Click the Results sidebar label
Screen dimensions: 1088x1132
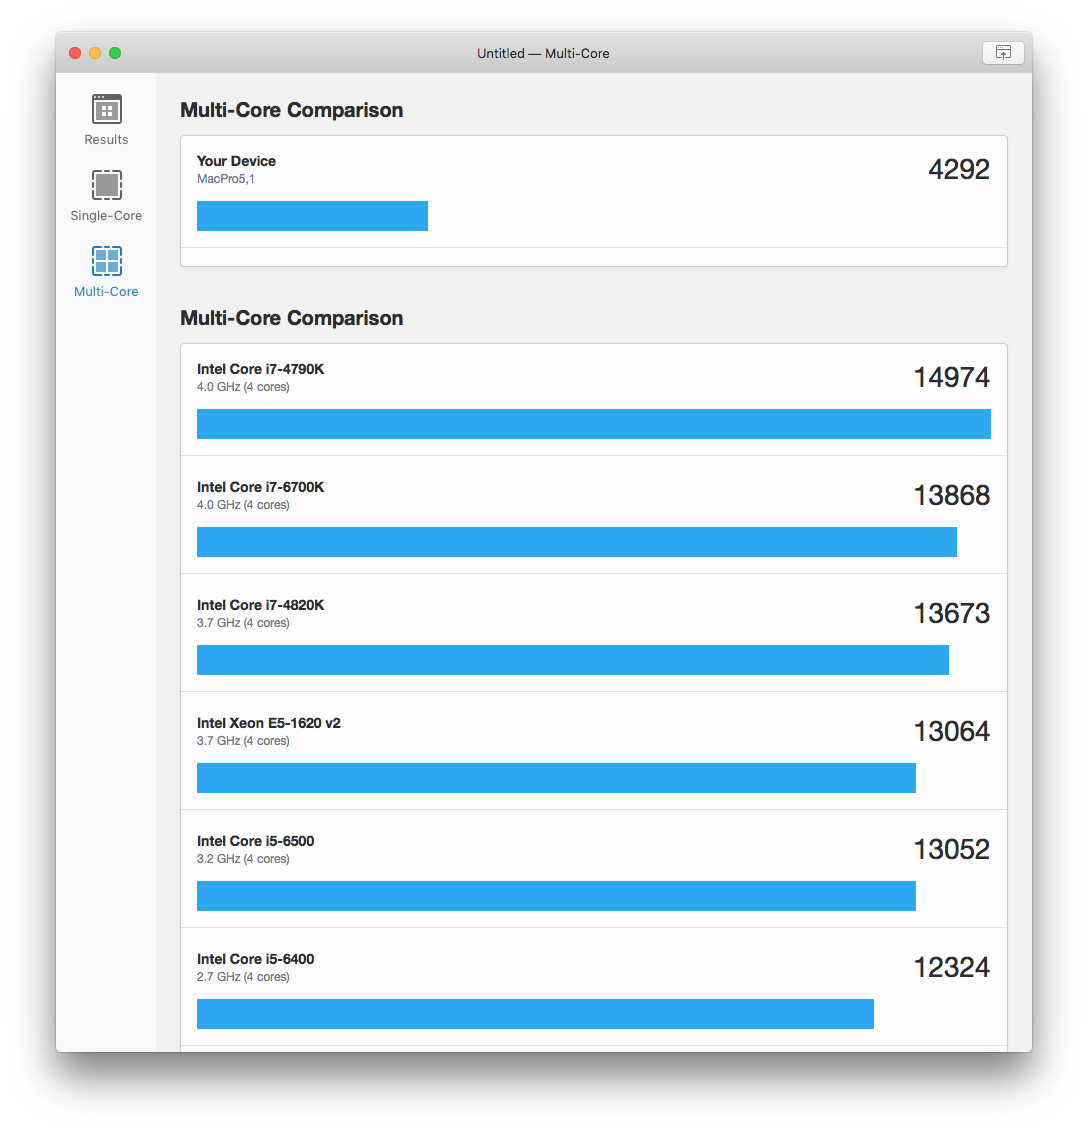(x=106, y=139)
